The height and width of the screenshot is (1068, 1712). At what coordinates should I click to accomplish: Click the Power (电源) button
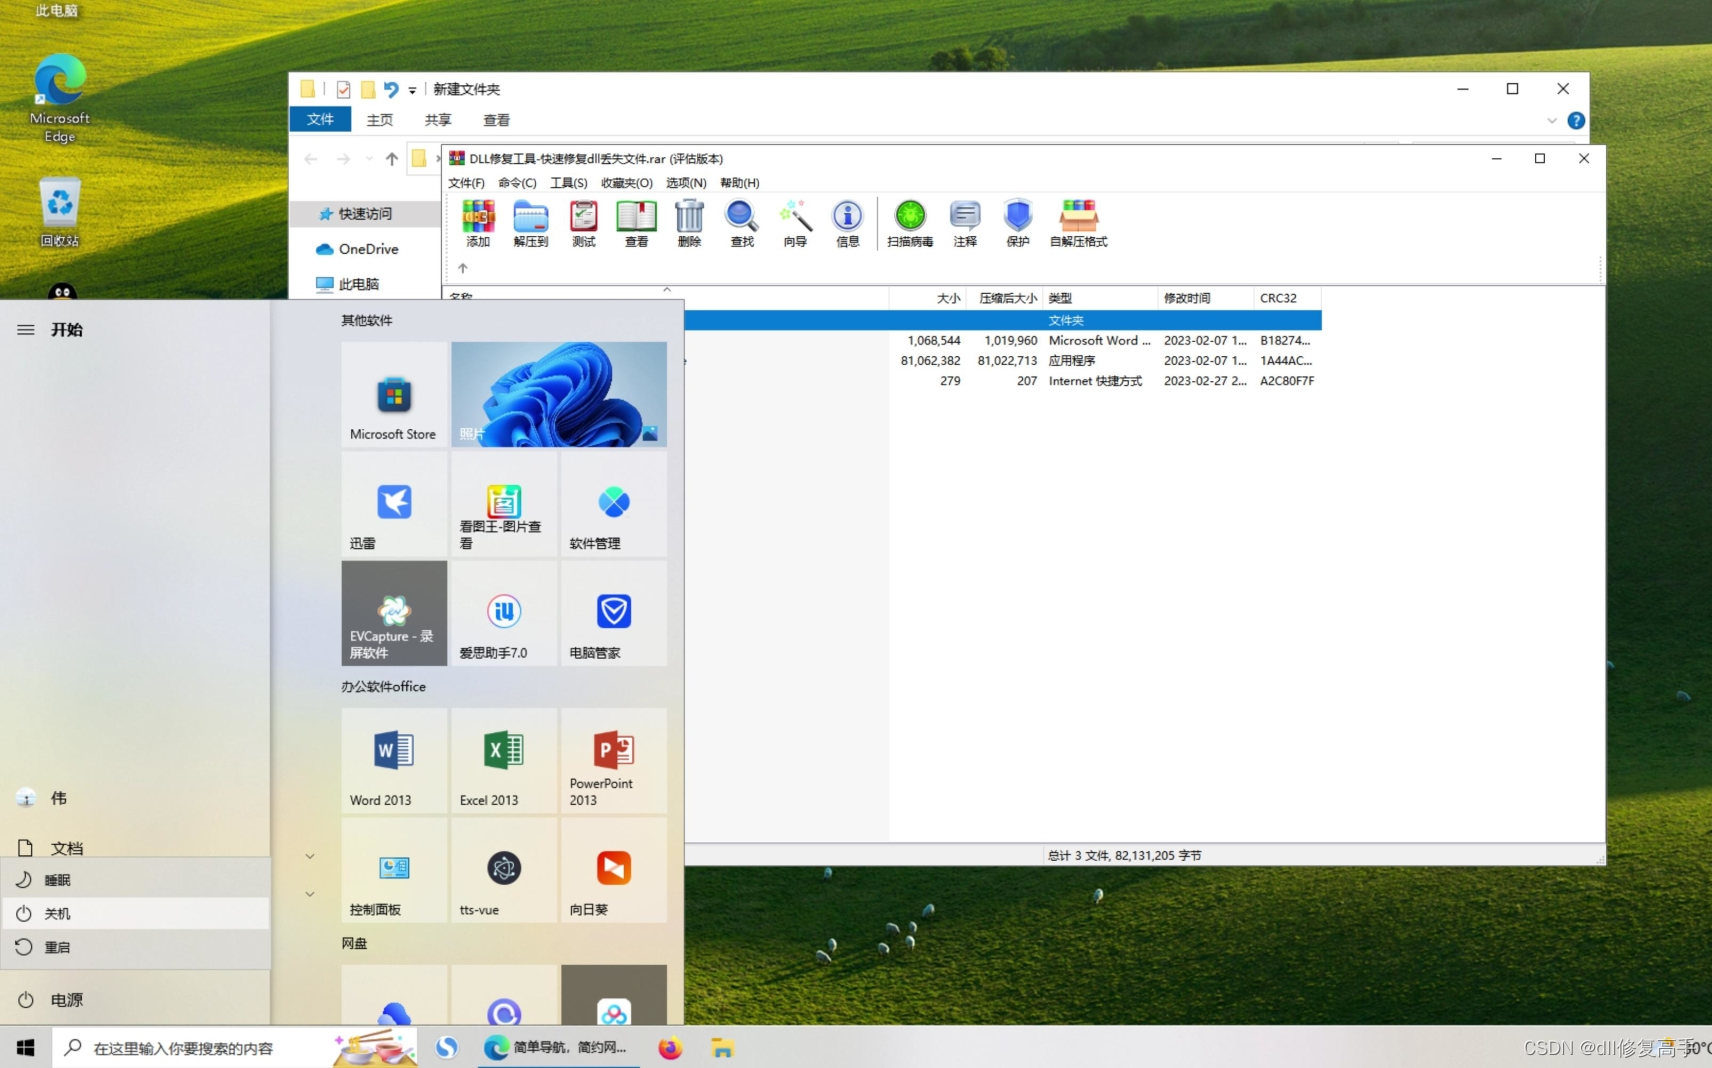pos(135,1000)
